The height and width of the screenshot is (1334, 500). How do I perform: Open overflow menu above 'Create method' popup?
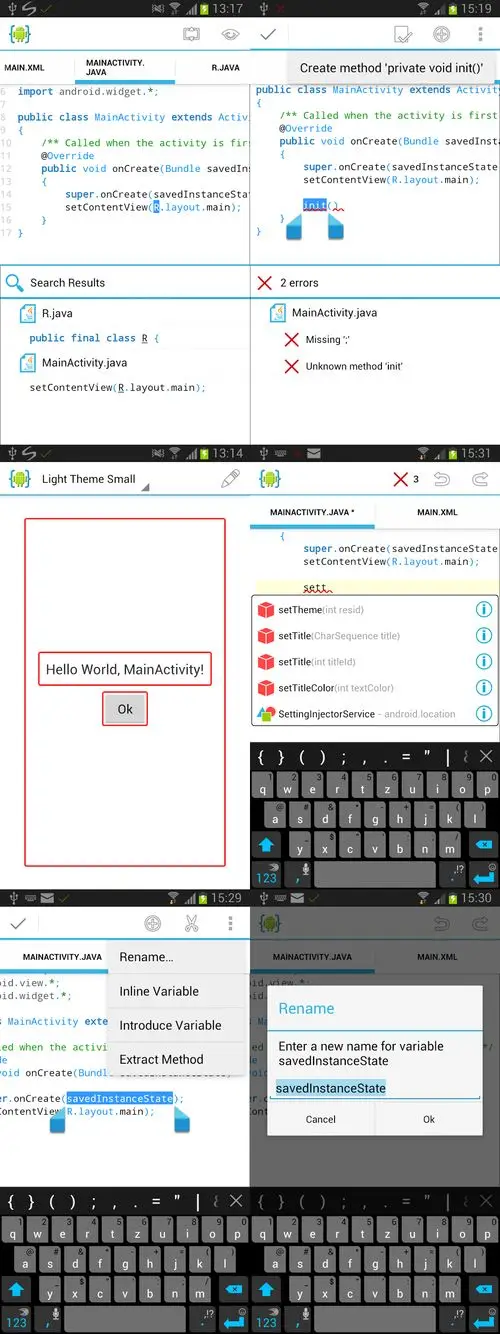click(480, 34)
